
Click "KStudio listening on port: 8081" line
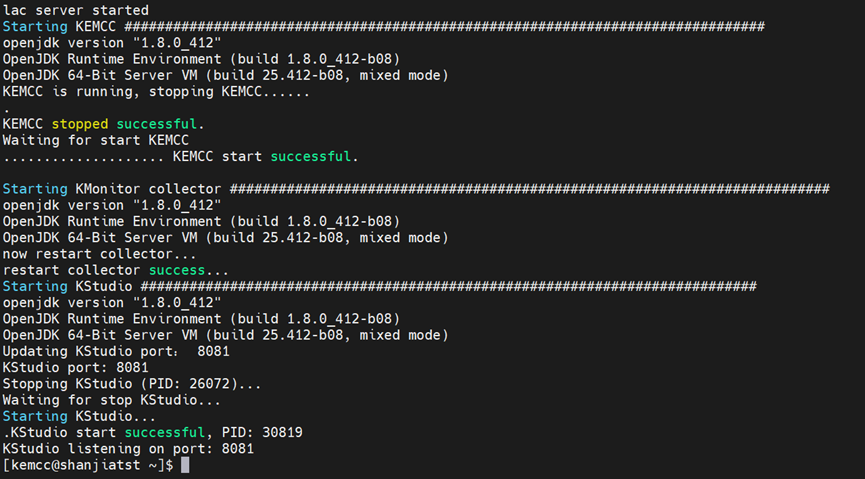(x=128, y=449)
